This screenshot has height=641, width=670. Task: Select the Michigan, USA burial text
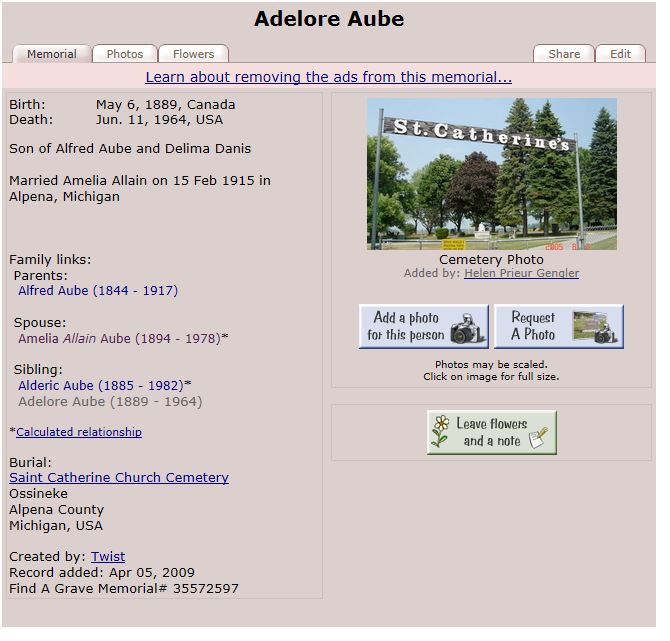tap(56, 526)
